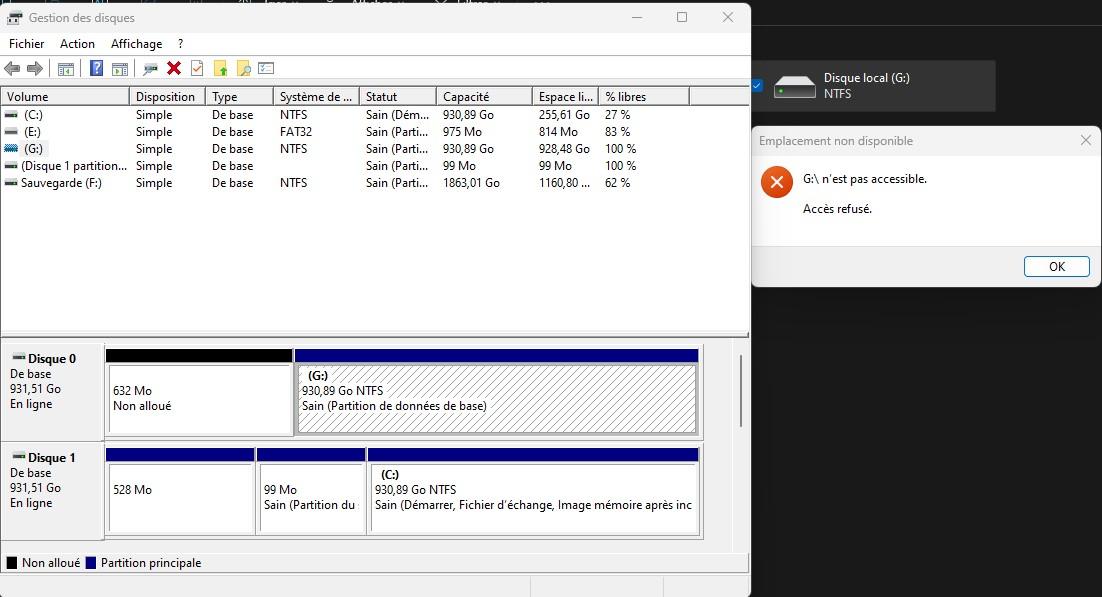
Task: Sort by the Disposition column header
Action: tap(167, 96)
